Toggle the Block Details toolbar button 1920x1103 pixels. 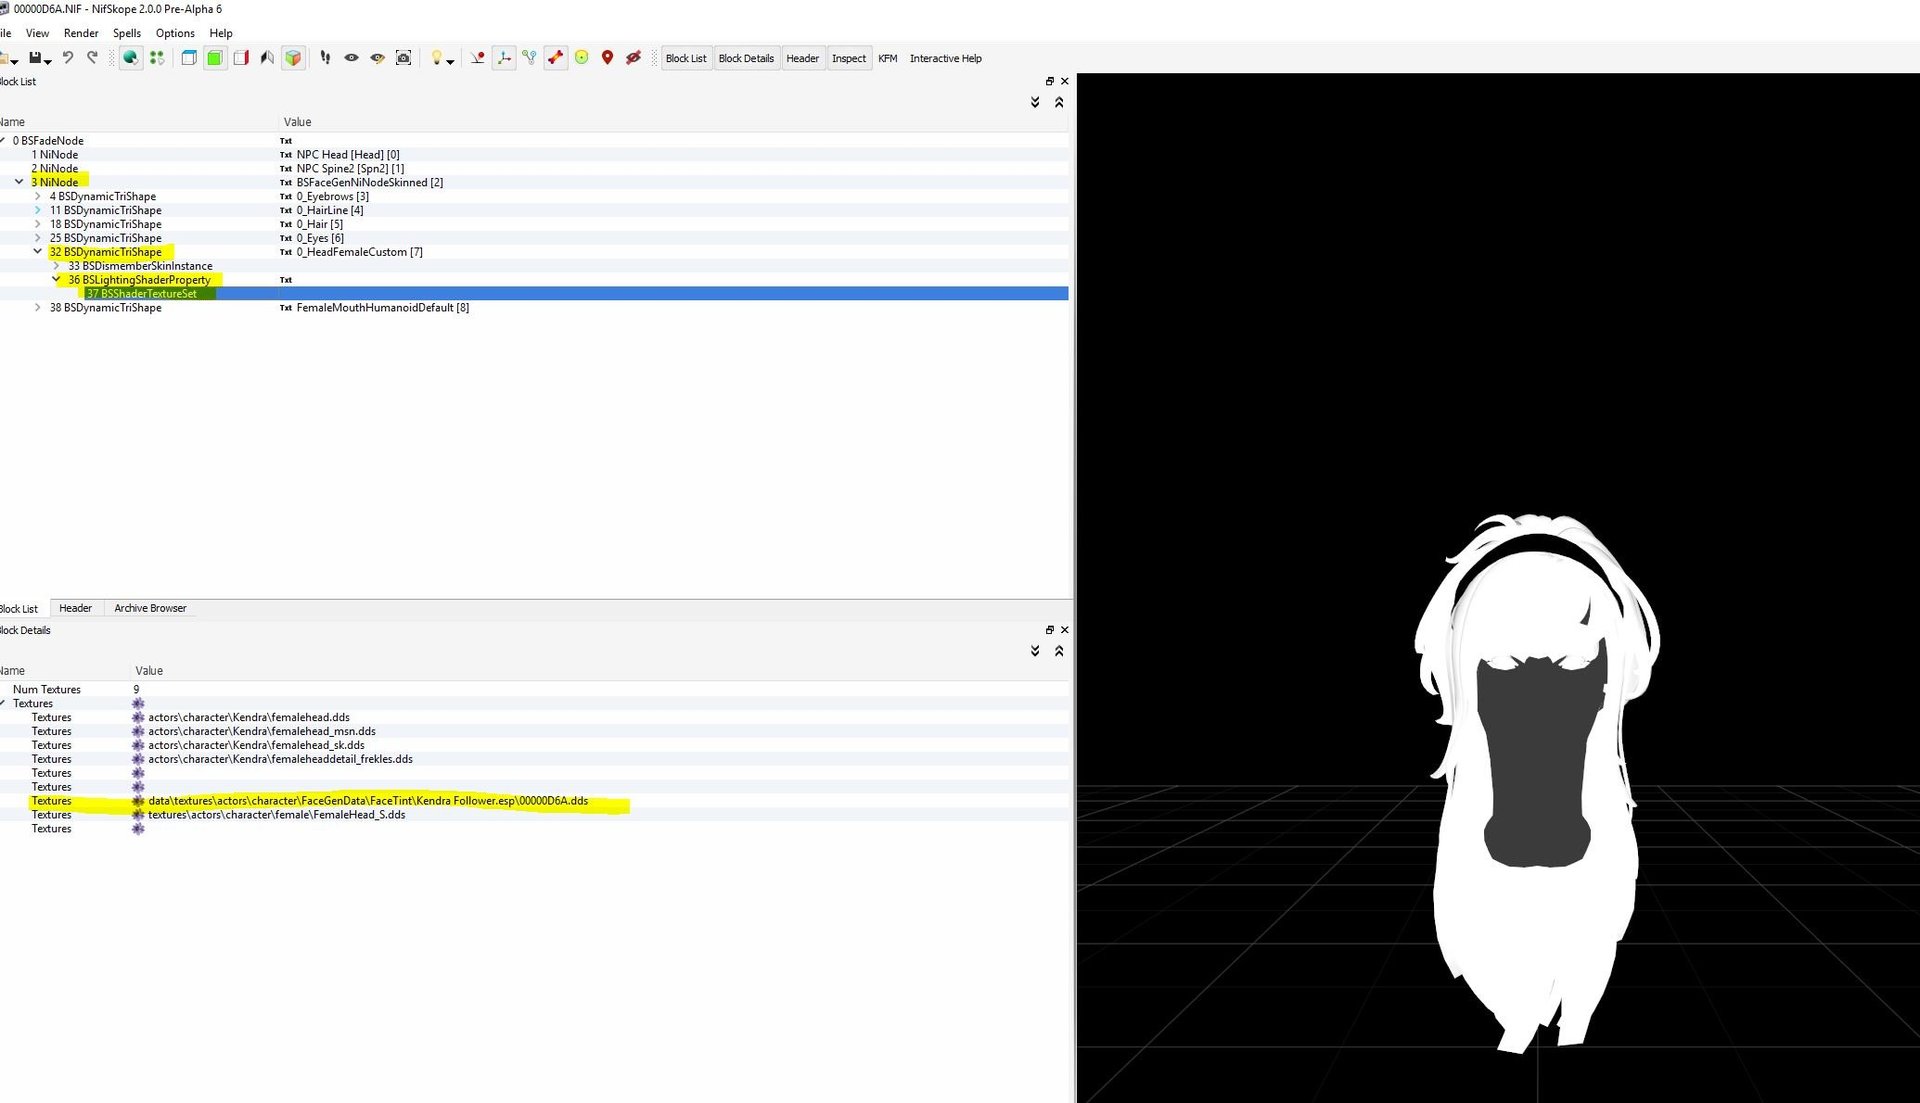coord(746,58)
